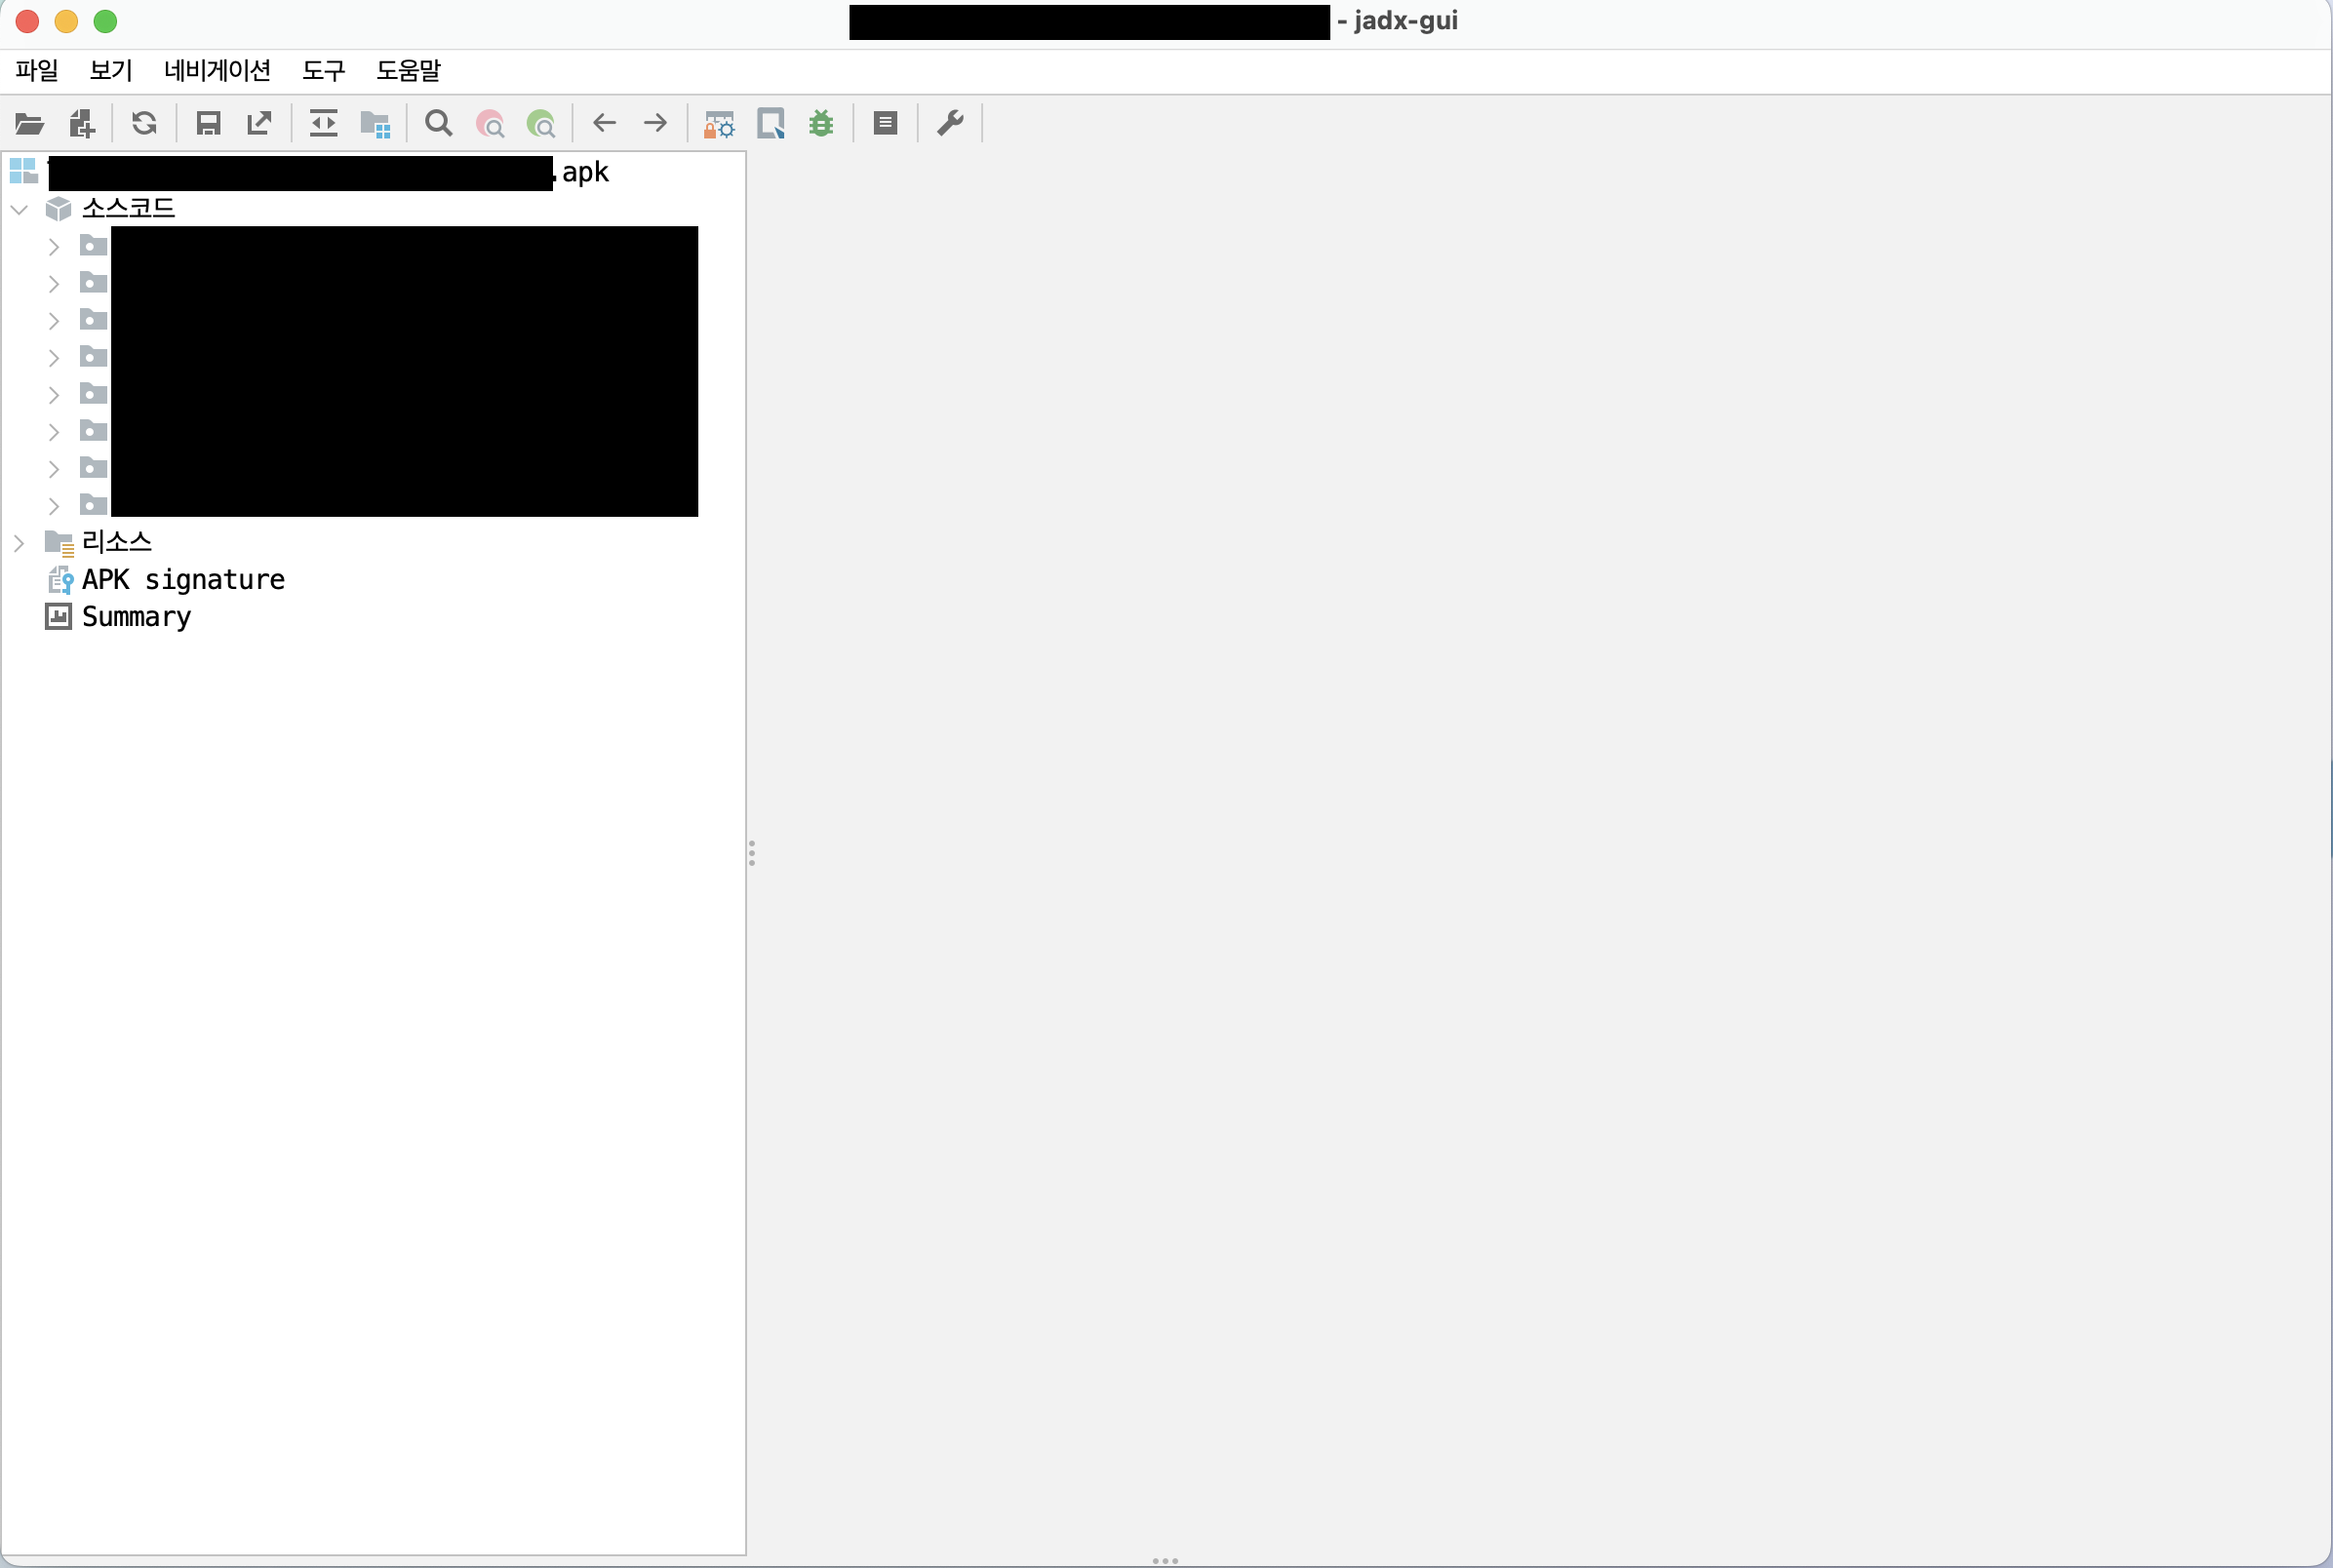Click the add files icon

[81, 124]
